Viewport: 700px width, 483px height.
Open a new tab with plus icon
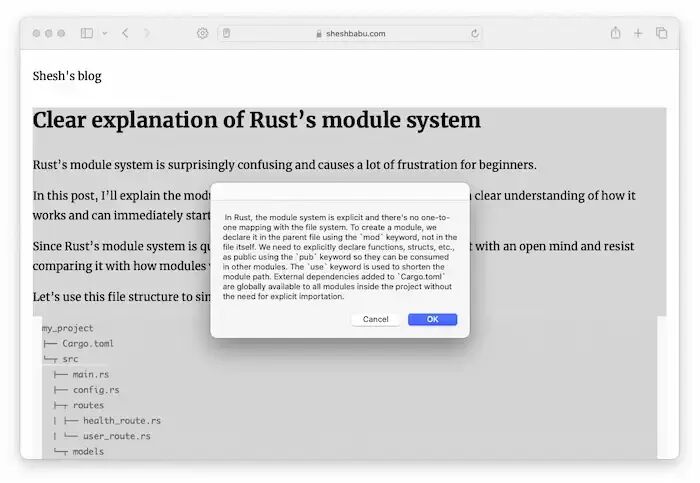[638, 33]
